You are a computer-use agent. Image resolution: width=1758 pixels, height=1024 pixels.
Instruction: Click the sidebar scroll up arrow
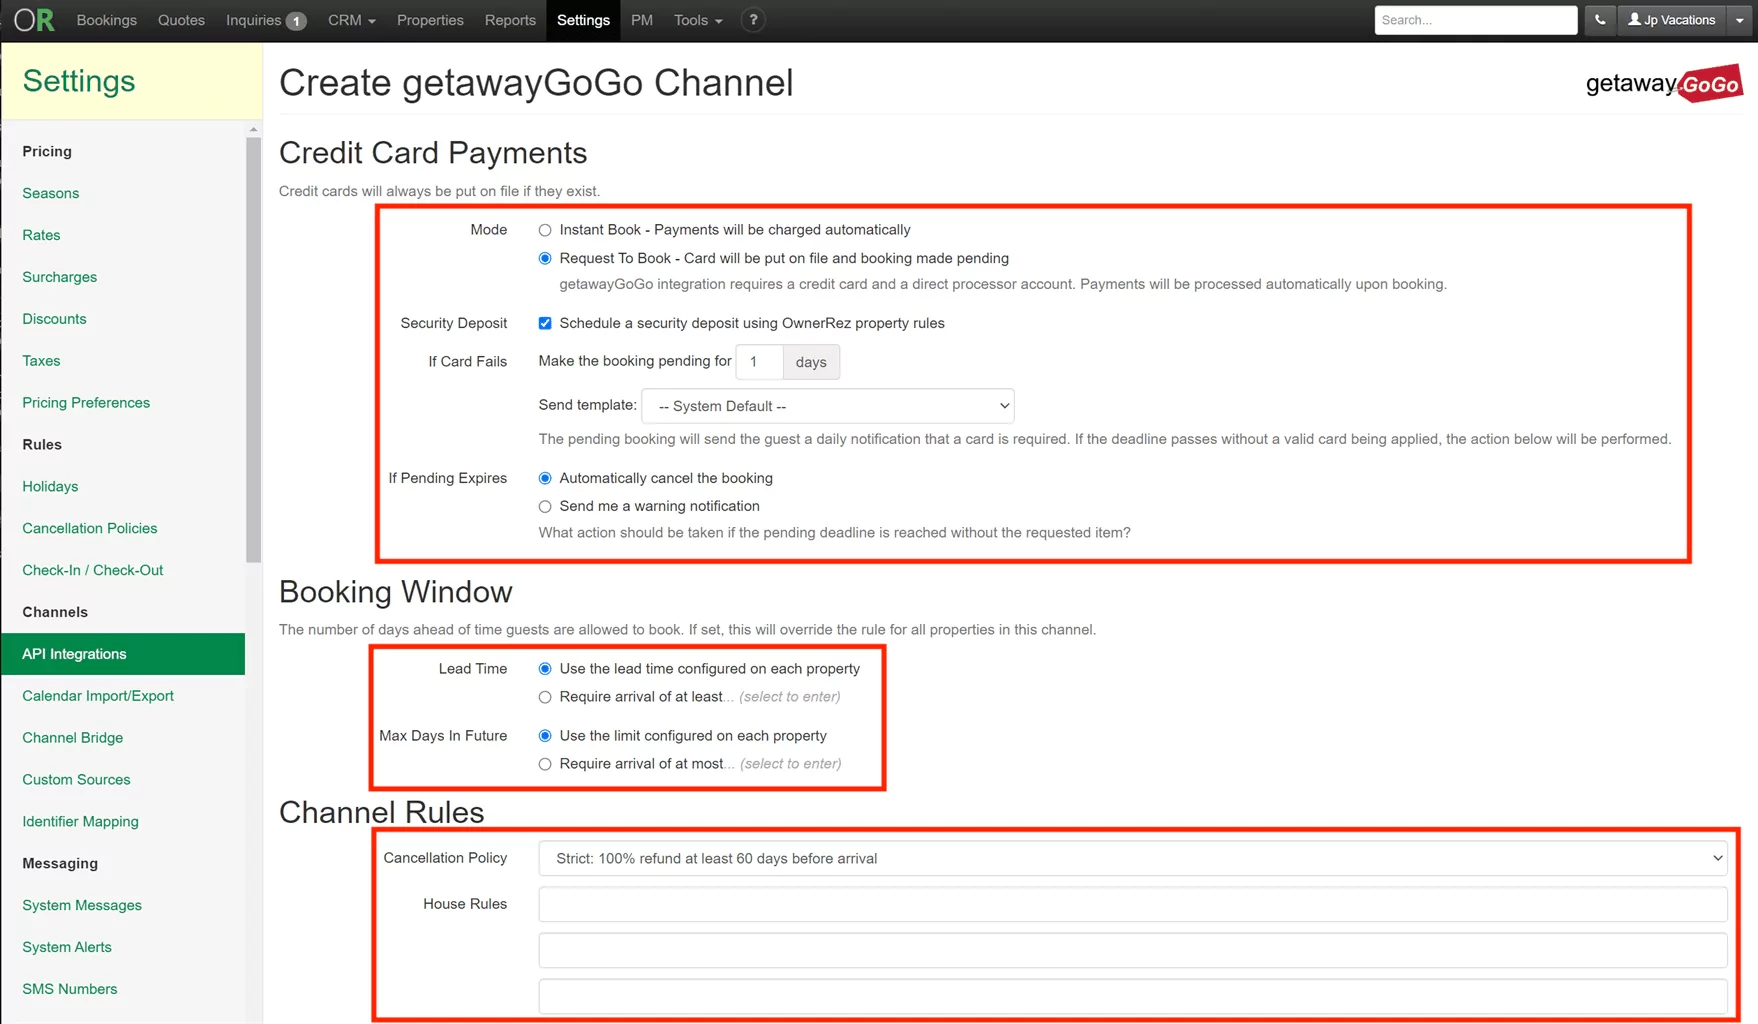coord(253,129)
